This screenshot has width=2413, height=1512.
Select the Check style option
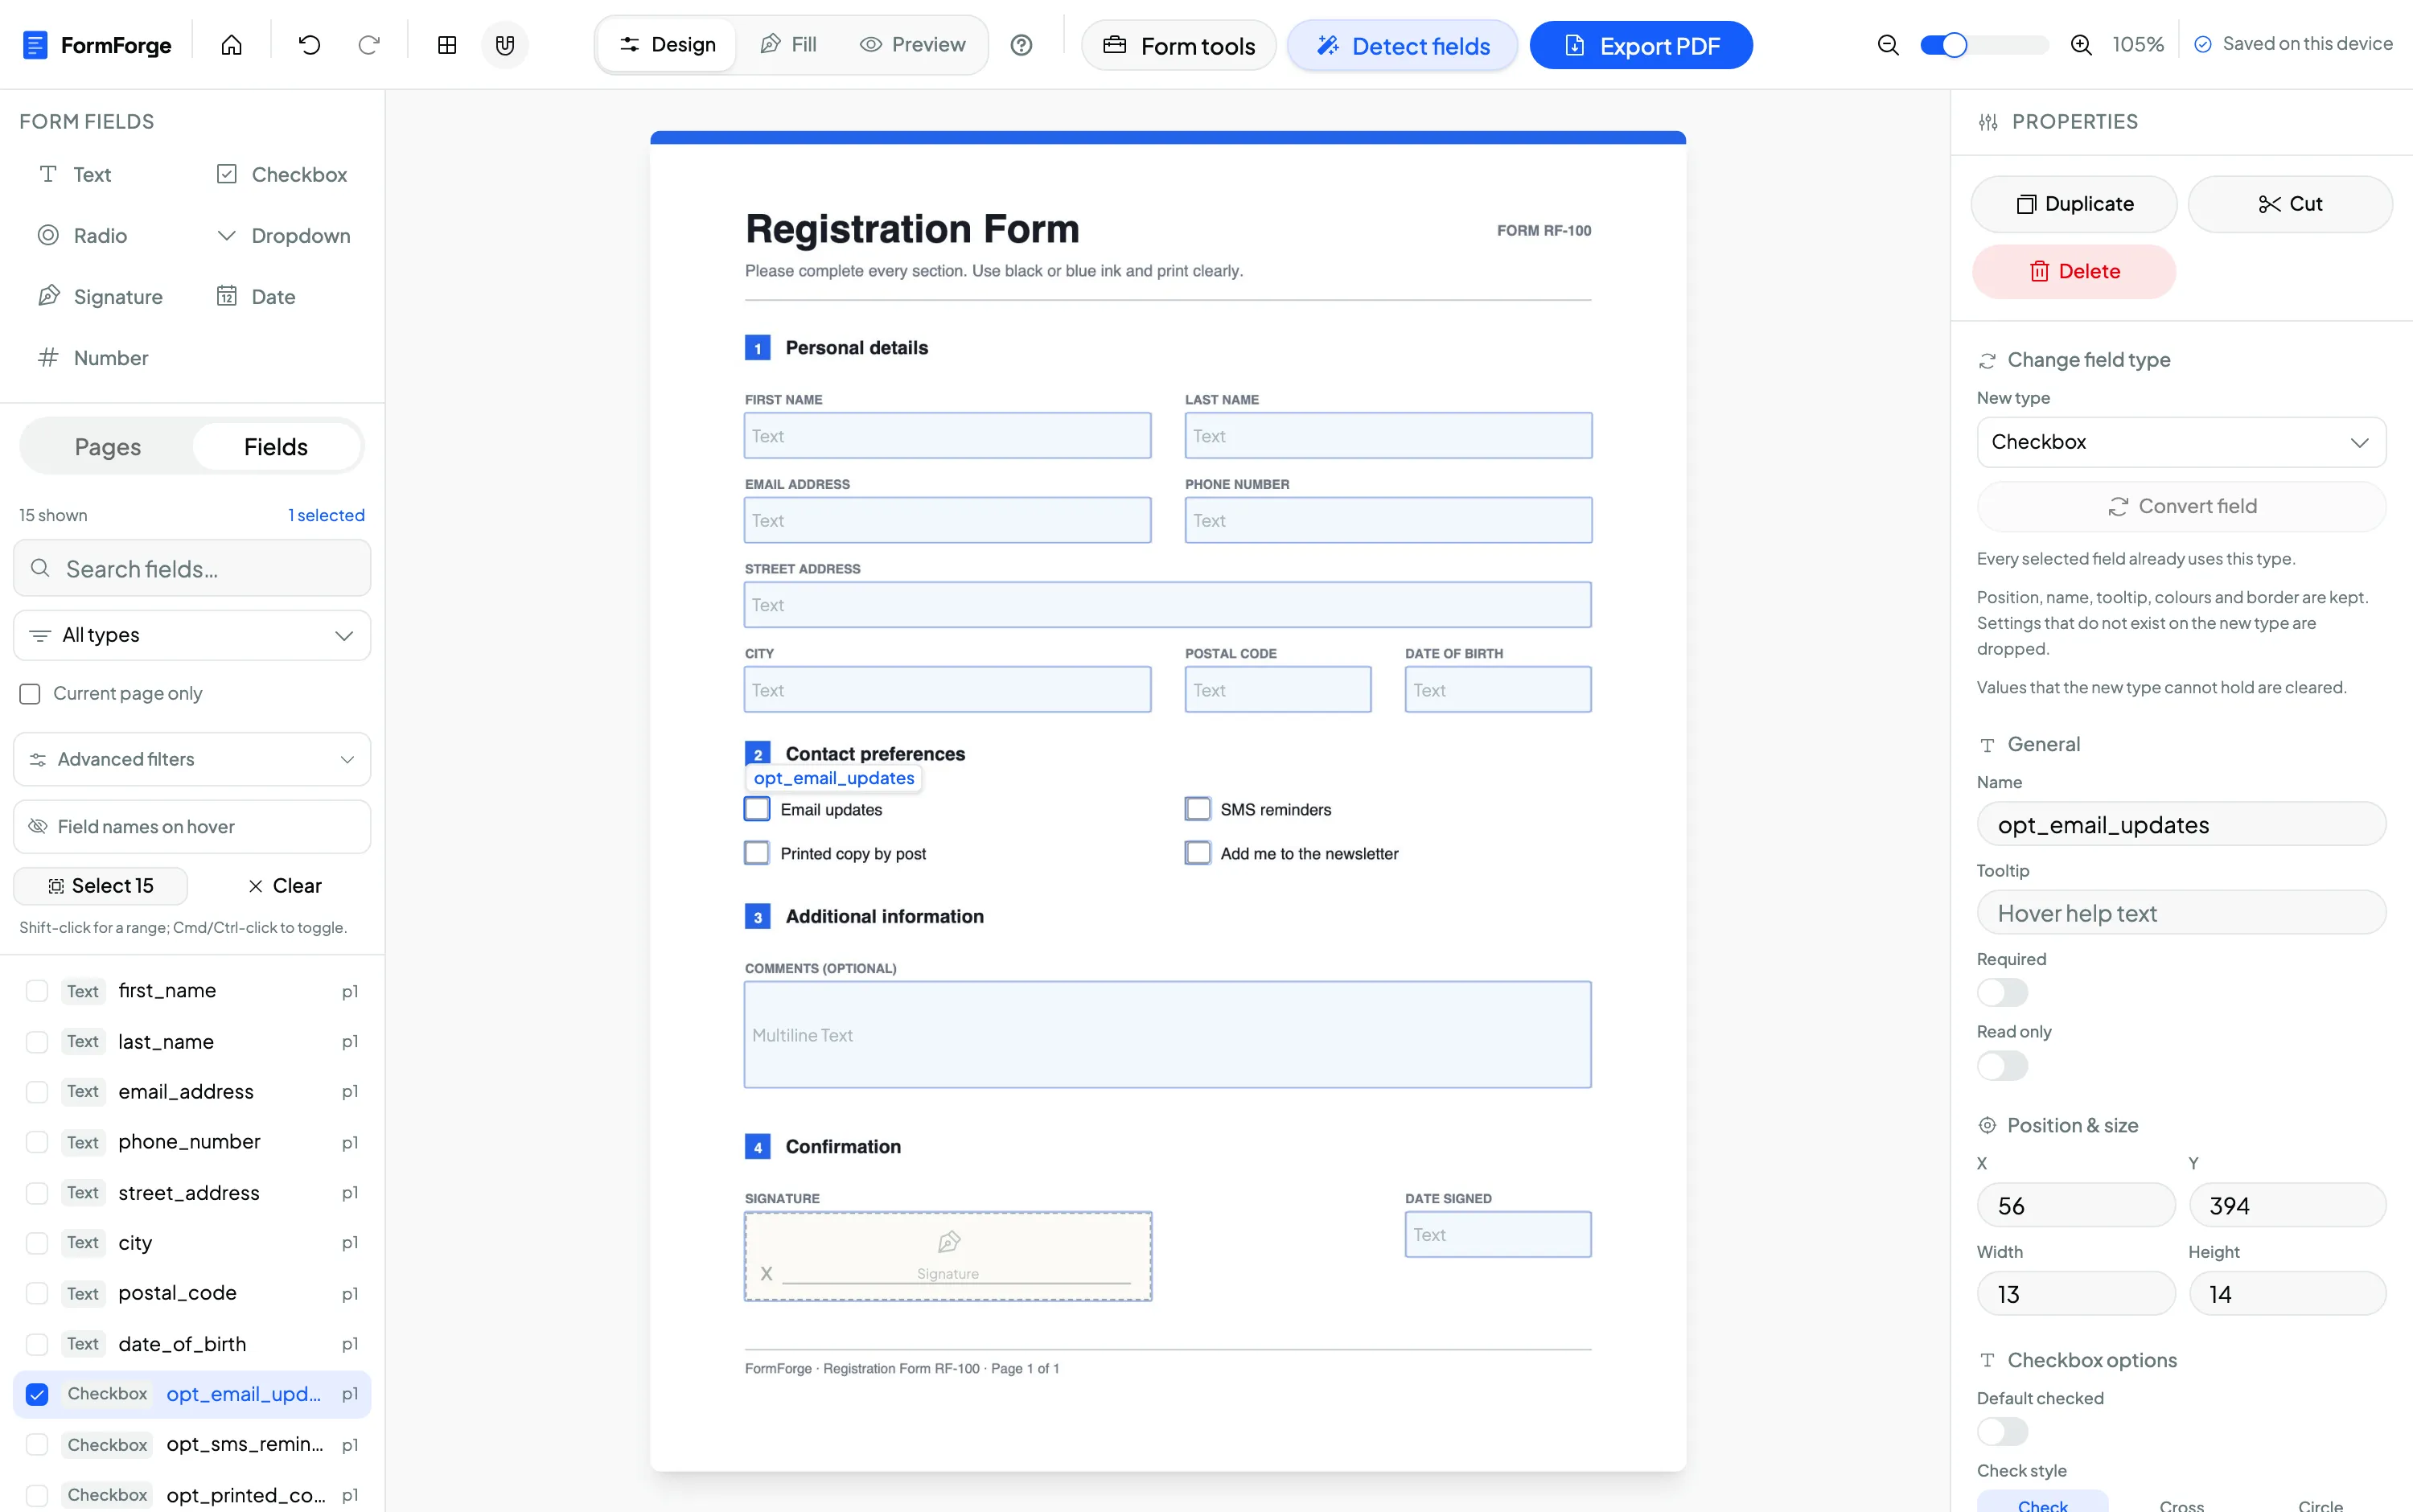pos(2042,1504)
